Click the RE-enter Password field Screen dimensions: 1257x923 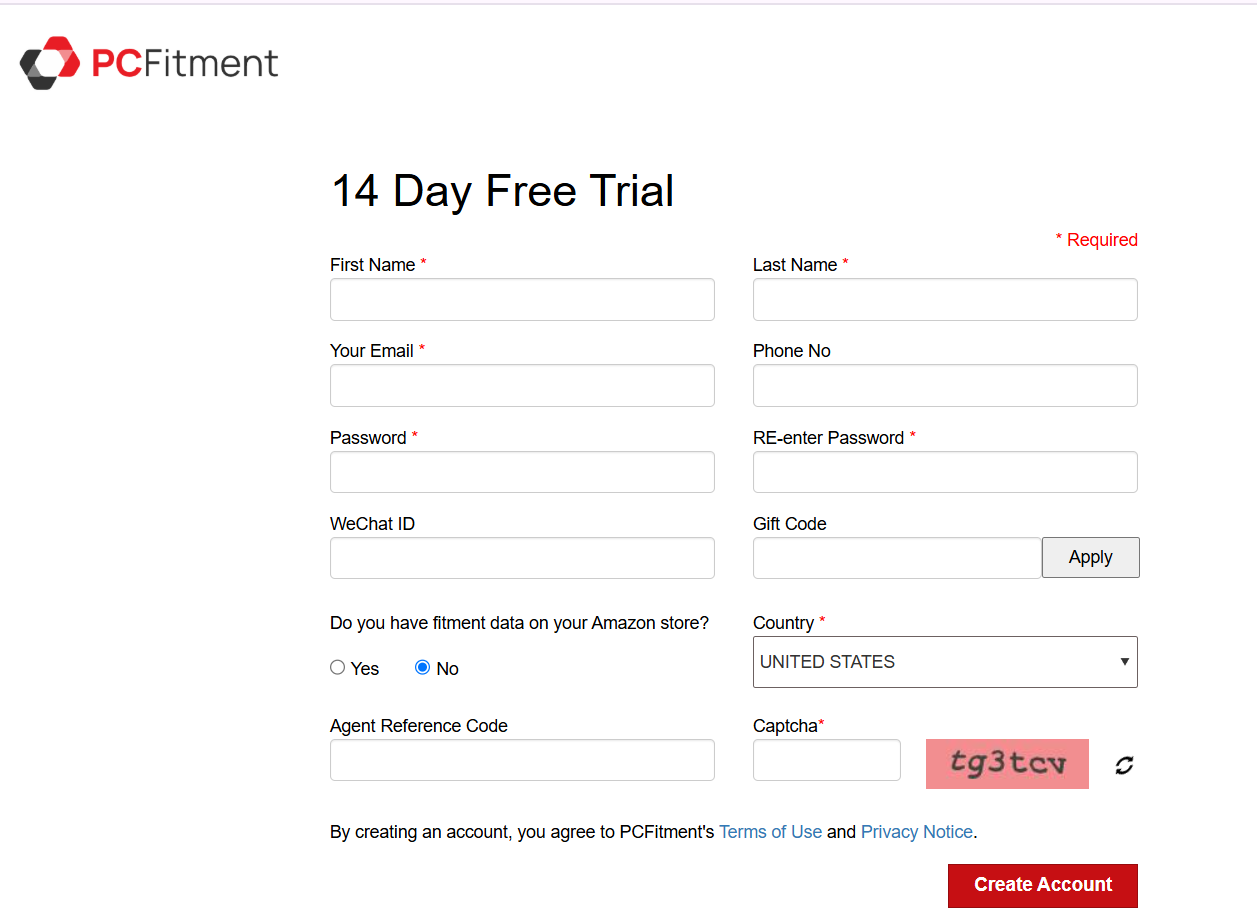click(945, 472)
